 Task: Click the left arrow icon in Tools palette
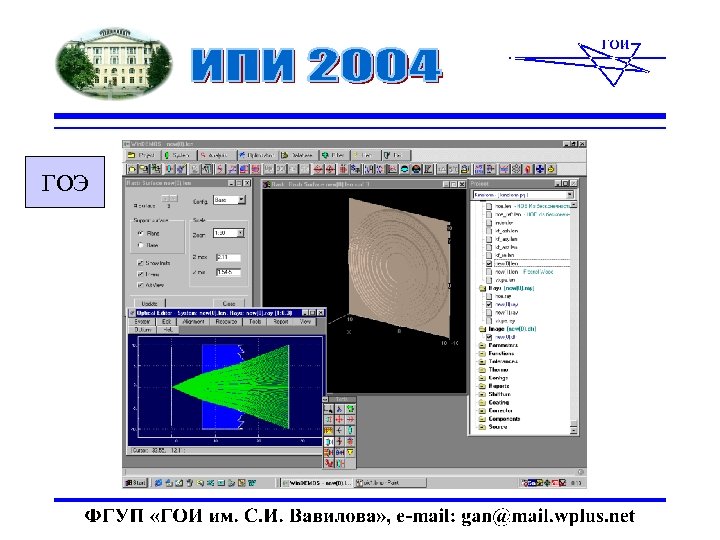[339, 431]
